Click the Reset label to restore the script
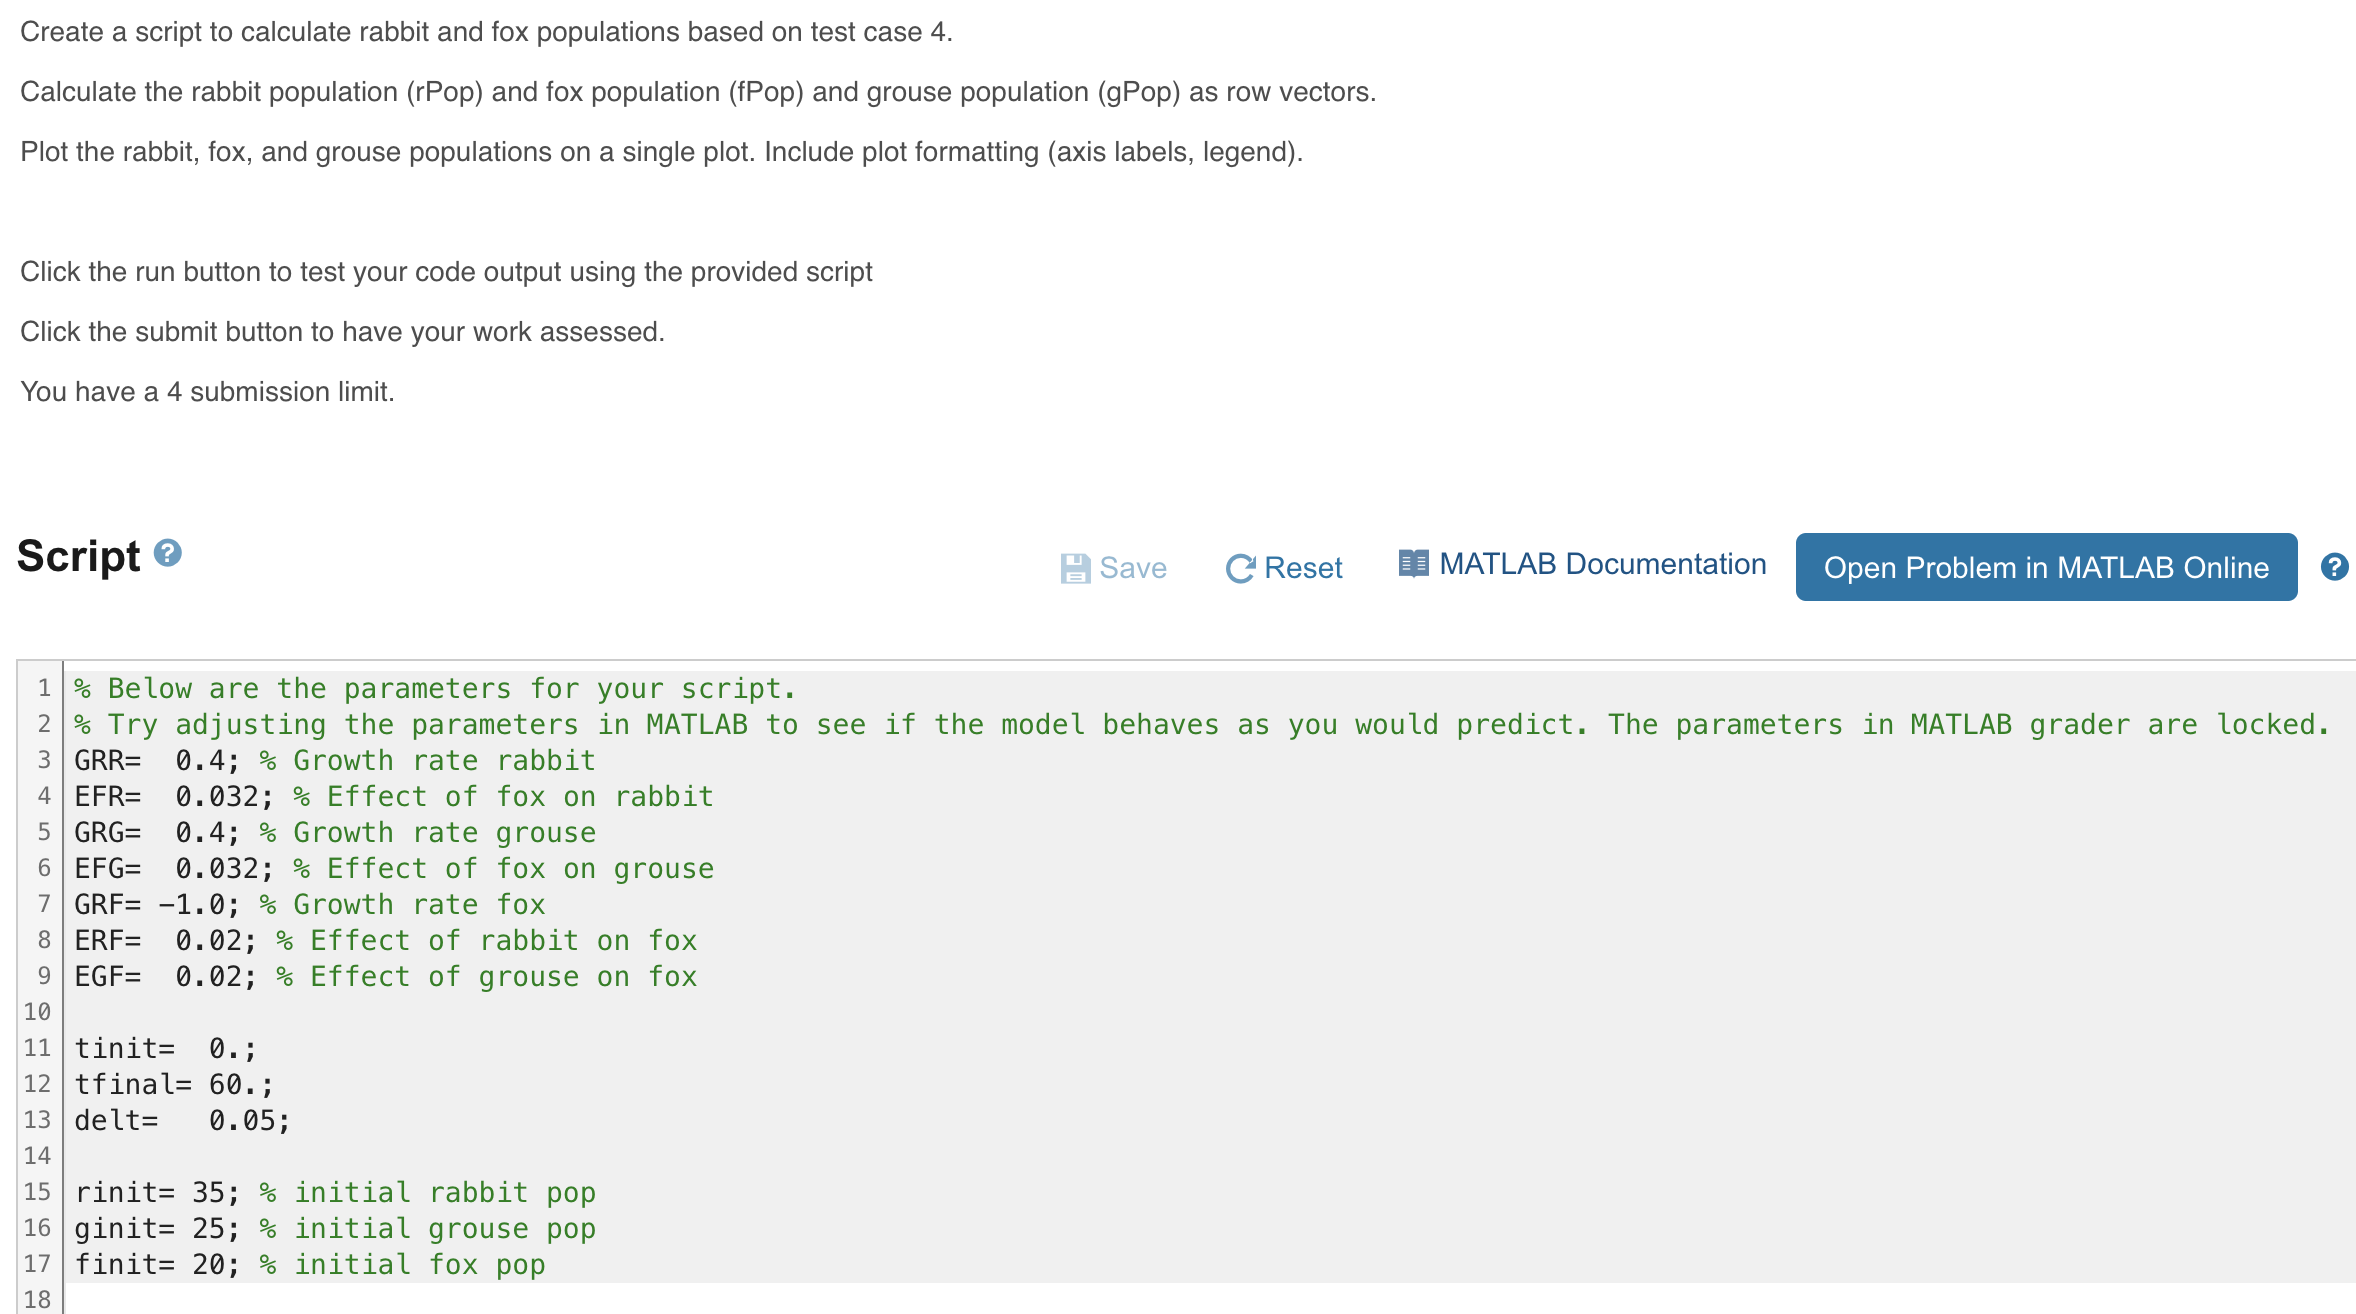Viewport: 2356px width, 1314px height. pos(1303,567)
